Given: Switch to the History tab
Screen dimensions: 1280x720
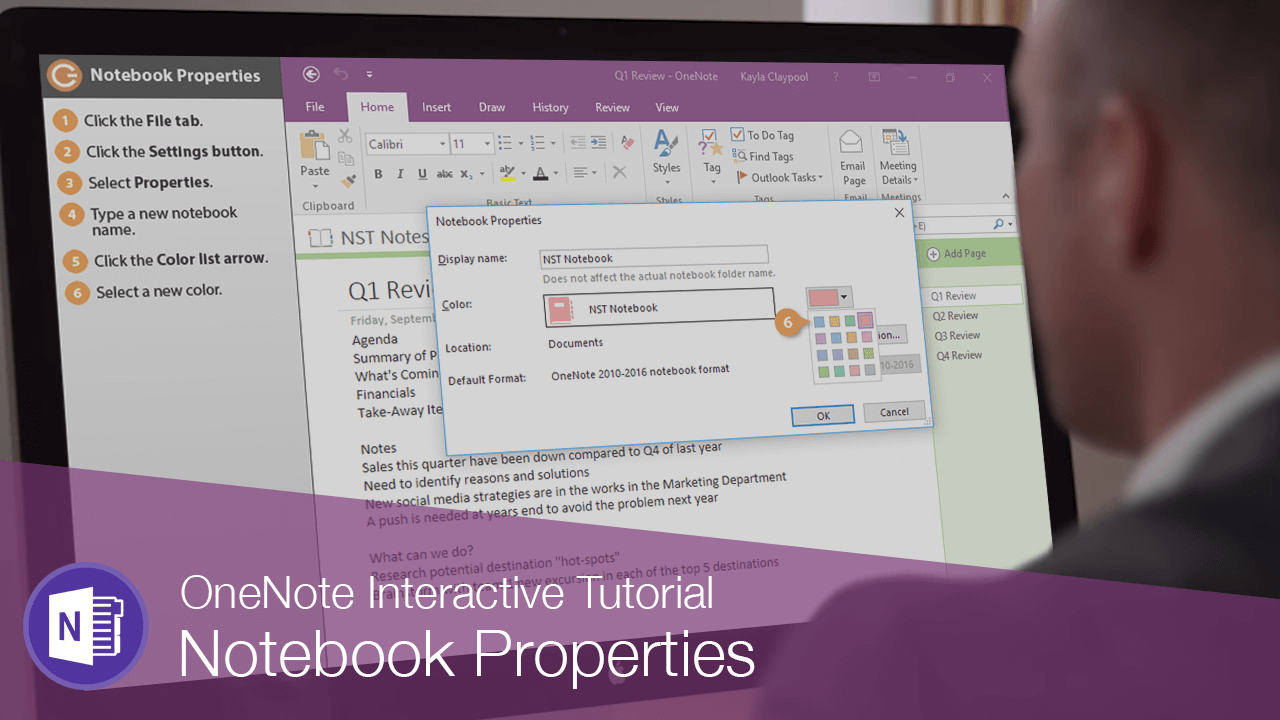Looking at the screenshot, I should click(x=550, y=107).
